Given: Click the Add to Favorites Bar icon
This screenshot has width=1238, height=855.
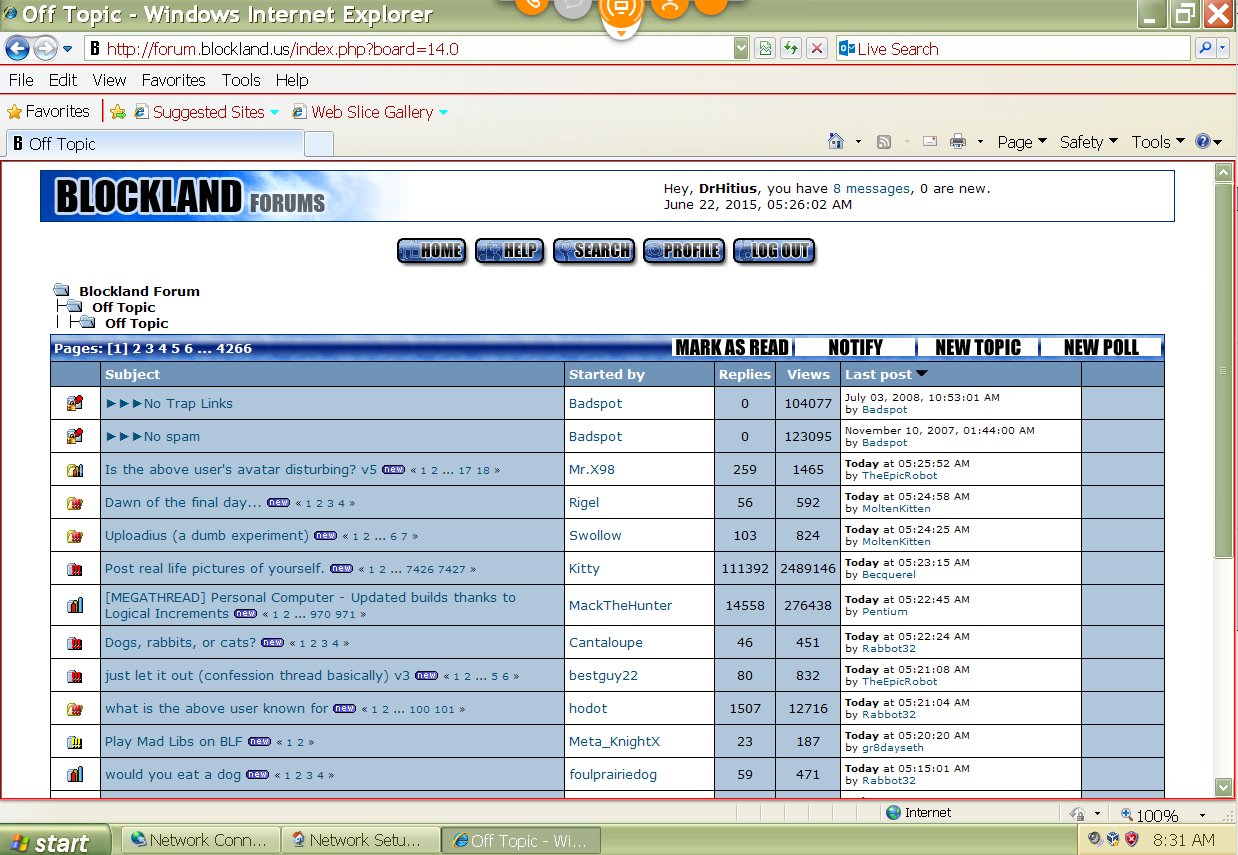Looking at the screenshot, I should [118, 112].
